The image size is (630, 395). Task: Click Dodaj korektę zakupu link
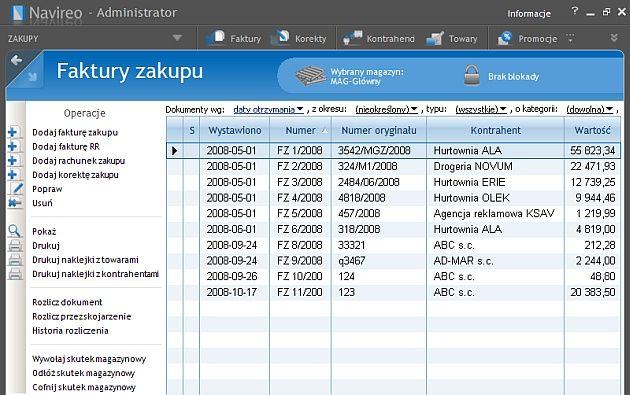76,175
